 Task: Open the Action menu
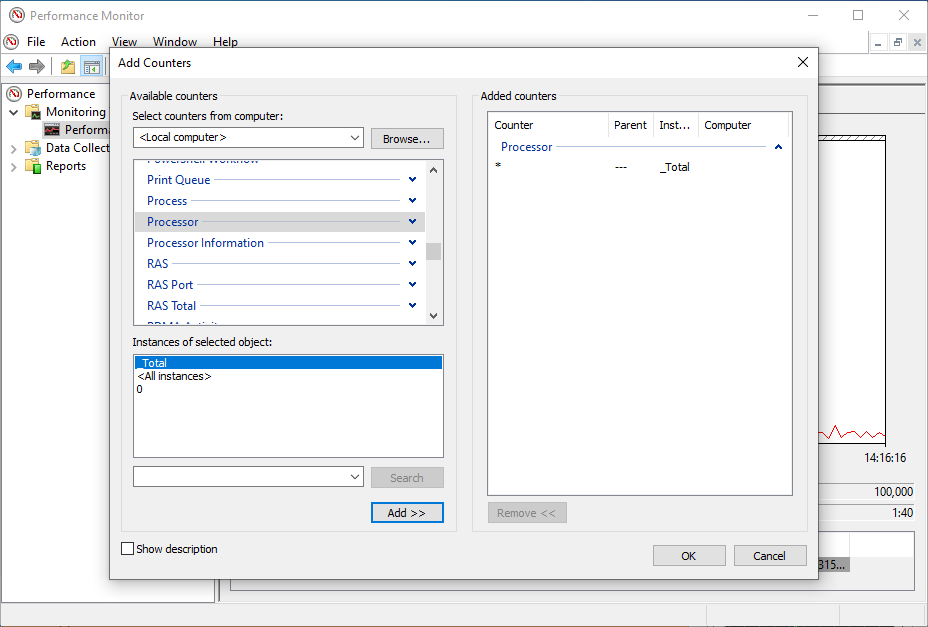point(78,42)
